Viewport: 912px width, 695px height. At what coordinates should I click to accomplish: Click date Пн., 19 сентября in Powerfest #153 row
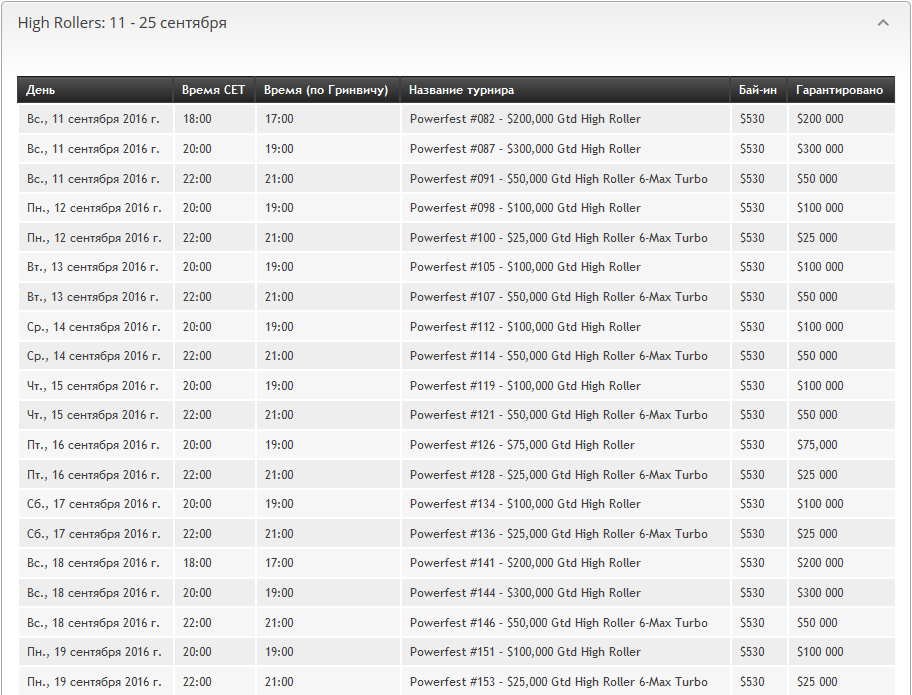click(x=94, y=682)
